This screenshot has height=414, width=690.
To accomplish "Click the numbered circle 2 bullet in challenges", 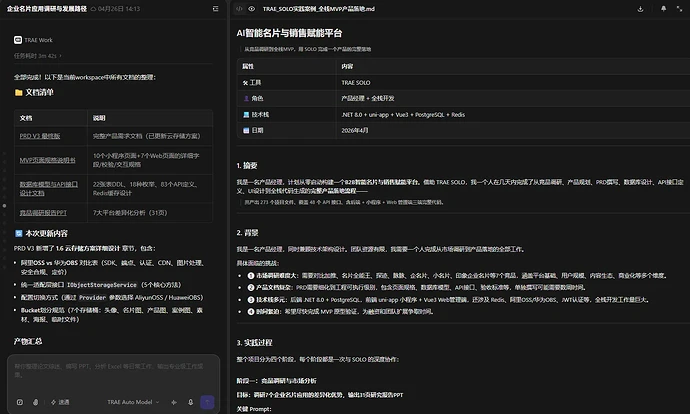I will pyautogui.click(x=251, y=287).
